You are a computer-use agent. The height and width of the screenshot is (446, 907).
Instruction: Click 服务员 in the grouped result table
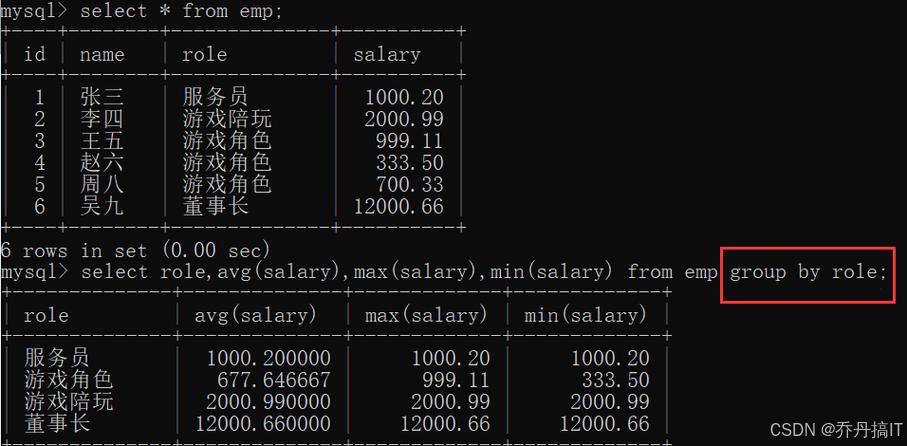pyautogui.click(x=57, y=357)
